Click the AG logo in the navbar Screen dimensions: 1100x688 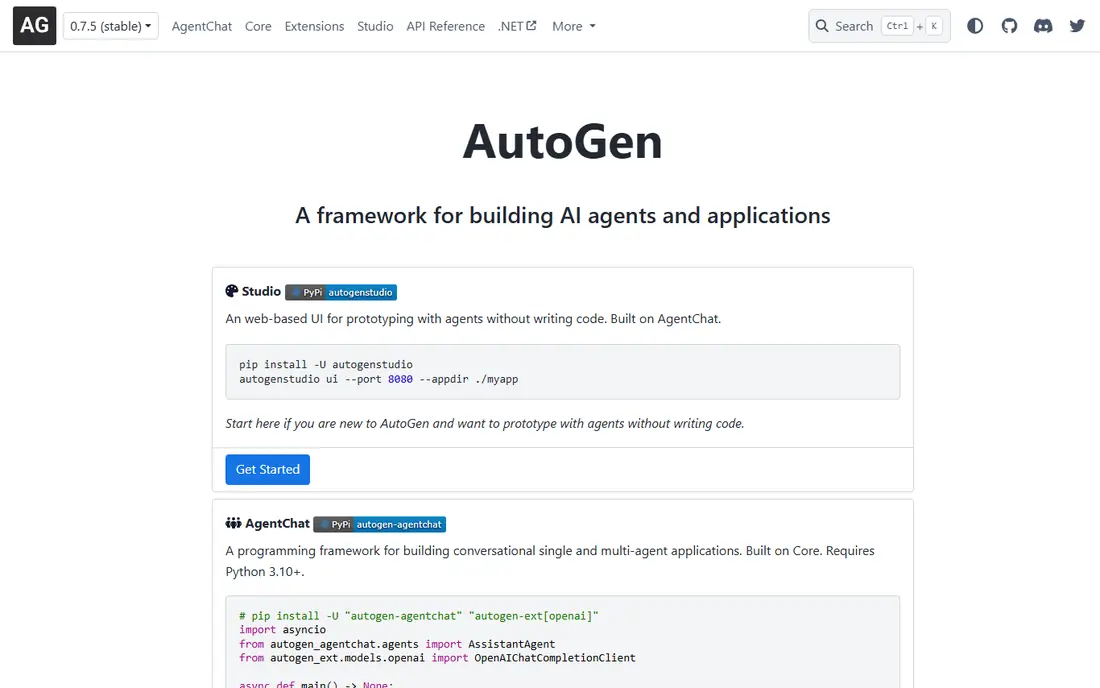(34, 26)
